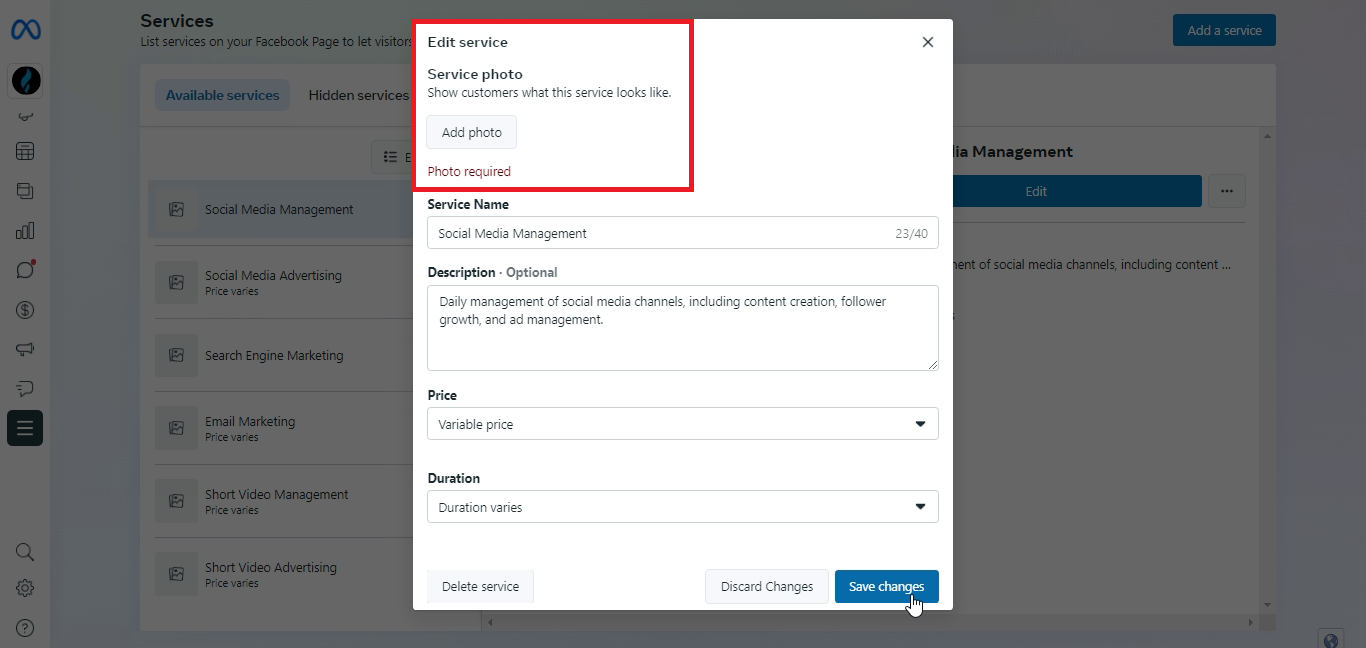1366x648 pixels.
Task: Close the Edit service dialog
Action: (928, 42)
